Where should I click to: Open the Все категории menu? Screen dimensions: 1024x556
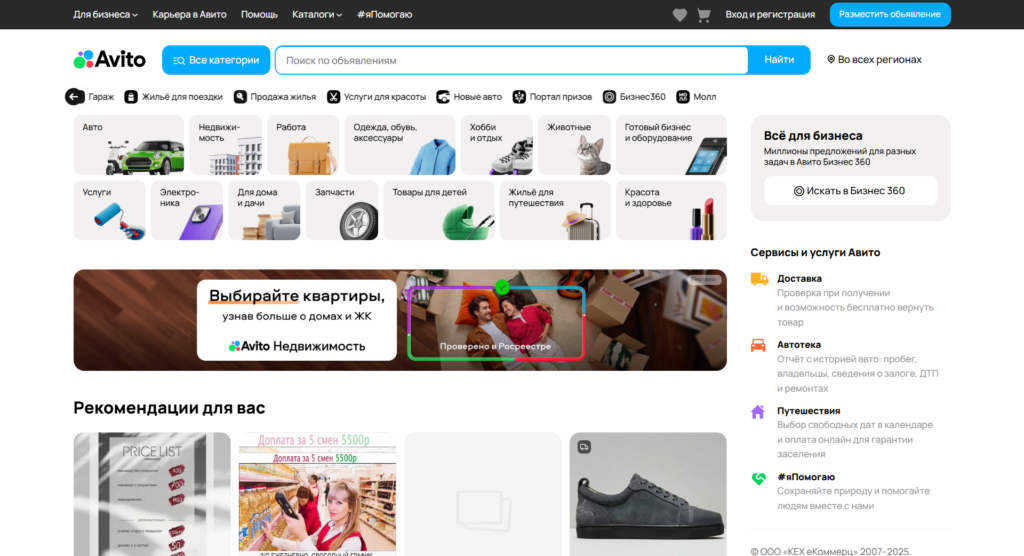tap(216, 60)
